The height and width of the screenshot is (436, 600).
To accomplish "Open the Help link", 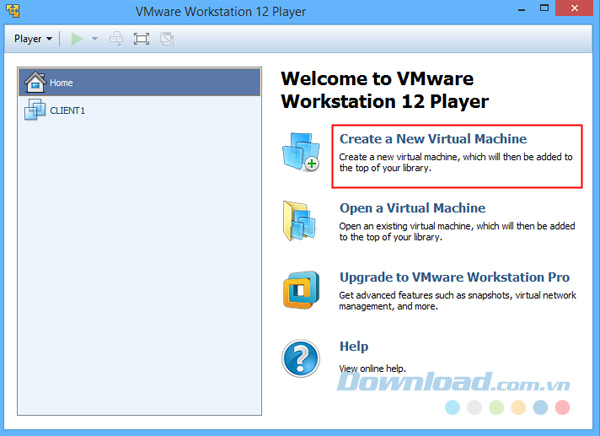I will click(354, 346).
